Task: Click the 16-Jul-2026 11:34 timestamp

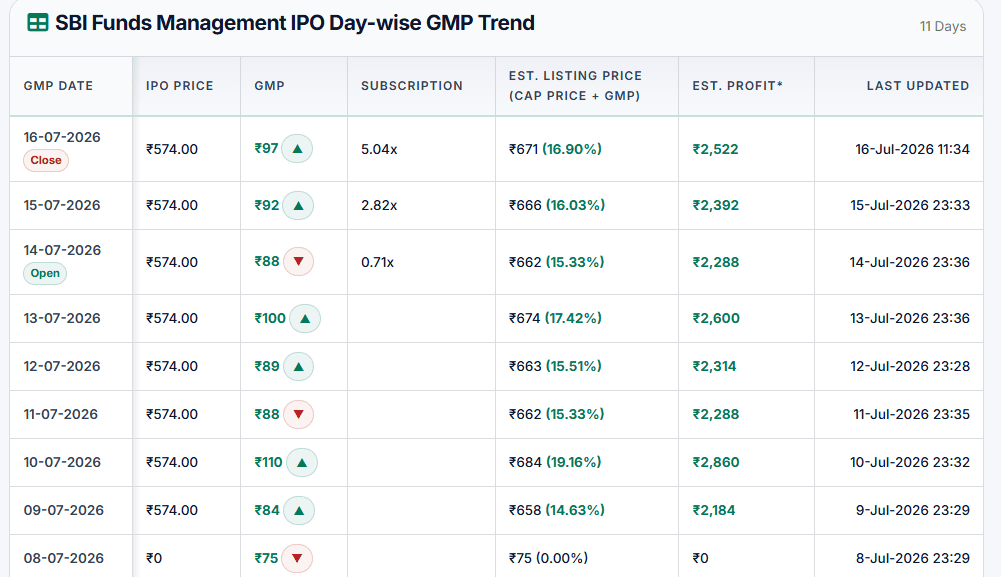Action: 912,149
